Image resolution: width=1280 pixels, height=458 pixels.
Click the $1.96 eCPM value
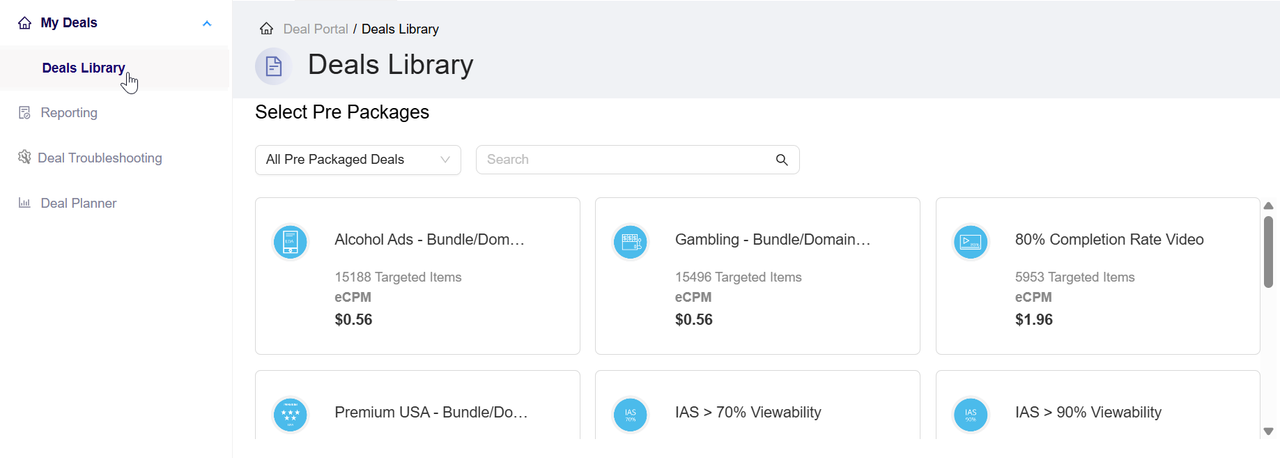click(1034, 320)
